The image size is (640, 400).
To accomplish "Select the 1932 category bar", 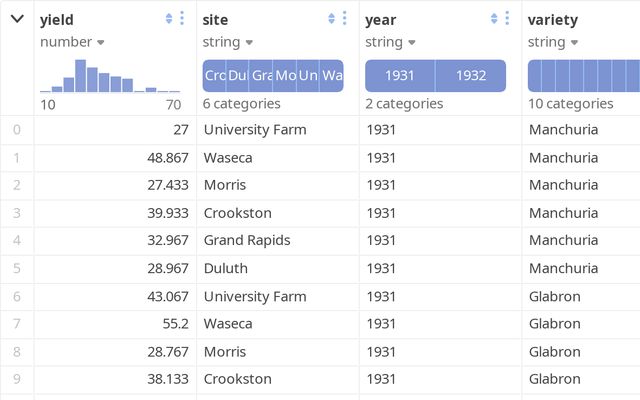I will [471, 76].
